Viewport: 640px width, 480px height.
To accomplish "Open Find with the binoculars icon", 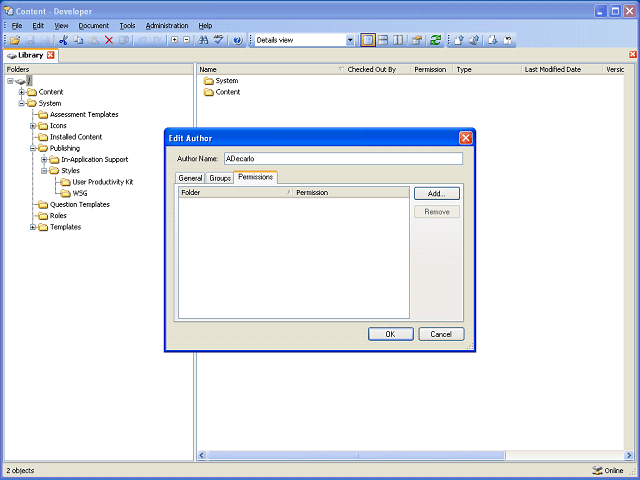I will tap(203, 40).
